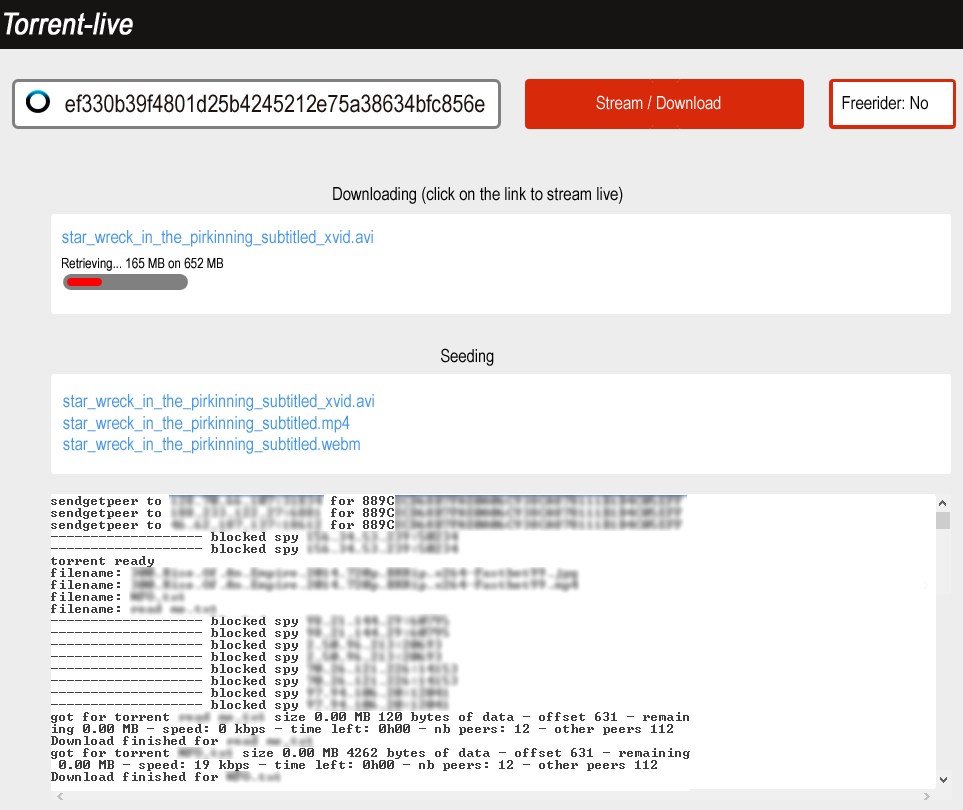Screen dimensions: 963x810
Task: Click the 'Seeding' section heading
Action: (x=467, y=356)
